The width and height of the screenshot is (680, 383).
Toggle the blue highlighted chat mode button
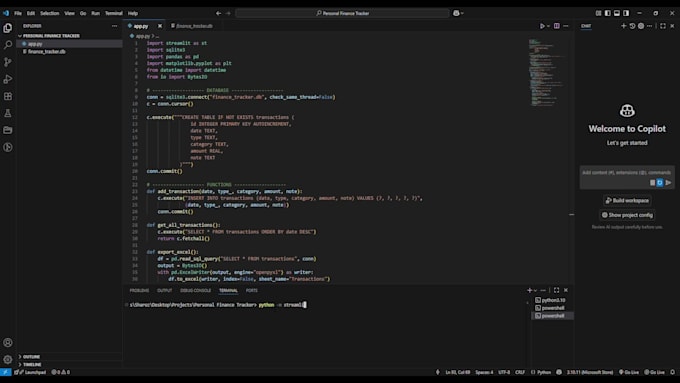pos(660,183)
